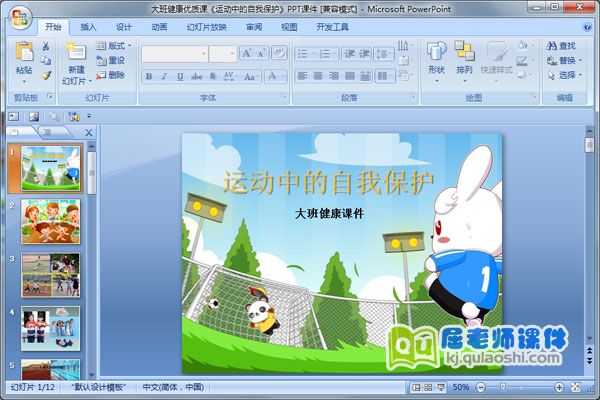Image resolution: width=600 pixels, height=400 pixels.
Task: Toggle Italic formatting
Action: (163, 76)
